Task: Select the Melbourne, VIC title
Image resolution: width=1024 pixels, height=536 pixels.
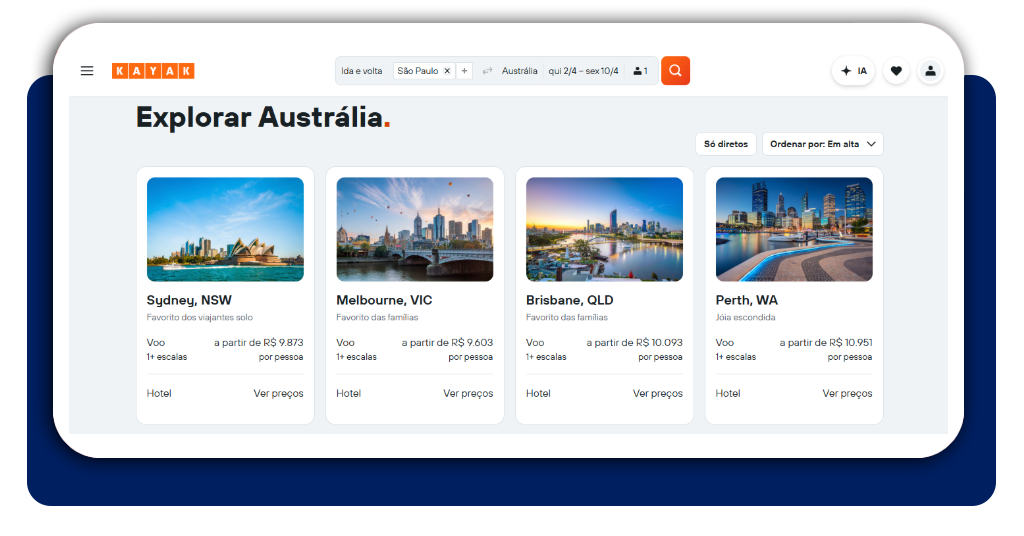Action: (384, 300)
